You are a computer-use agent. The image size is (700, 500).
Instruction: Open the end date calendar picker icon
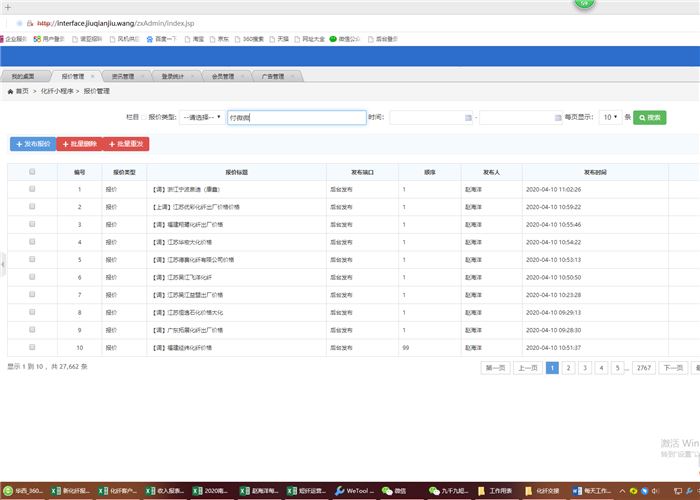click(x=556, y=118)
